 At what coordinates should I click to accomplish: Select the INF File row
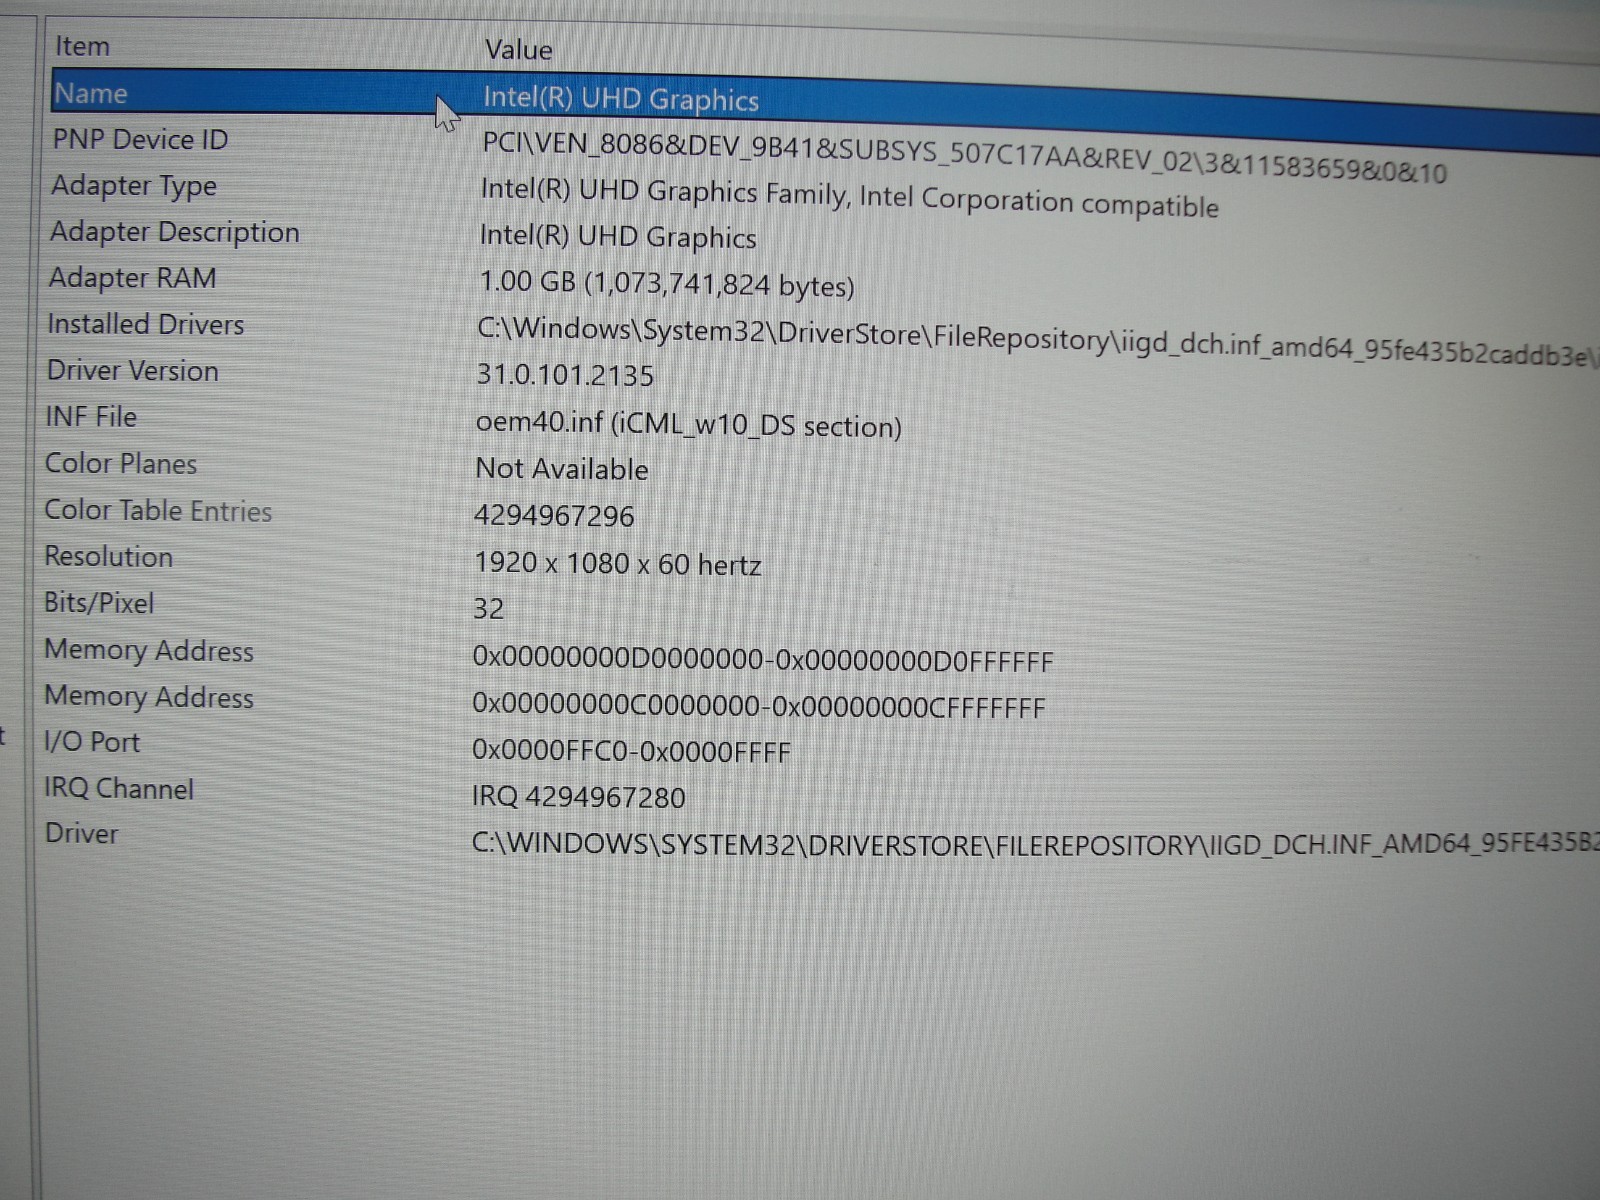point(91,416)
